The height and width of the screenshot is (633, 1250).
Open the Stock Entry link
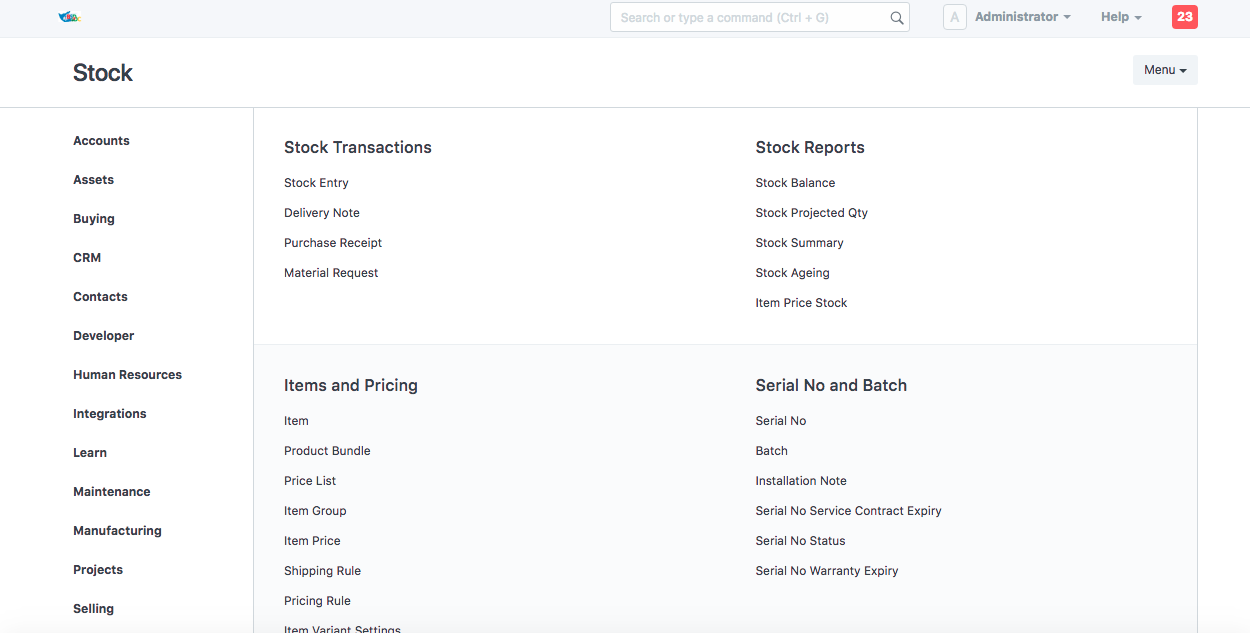tap(316, 183)
